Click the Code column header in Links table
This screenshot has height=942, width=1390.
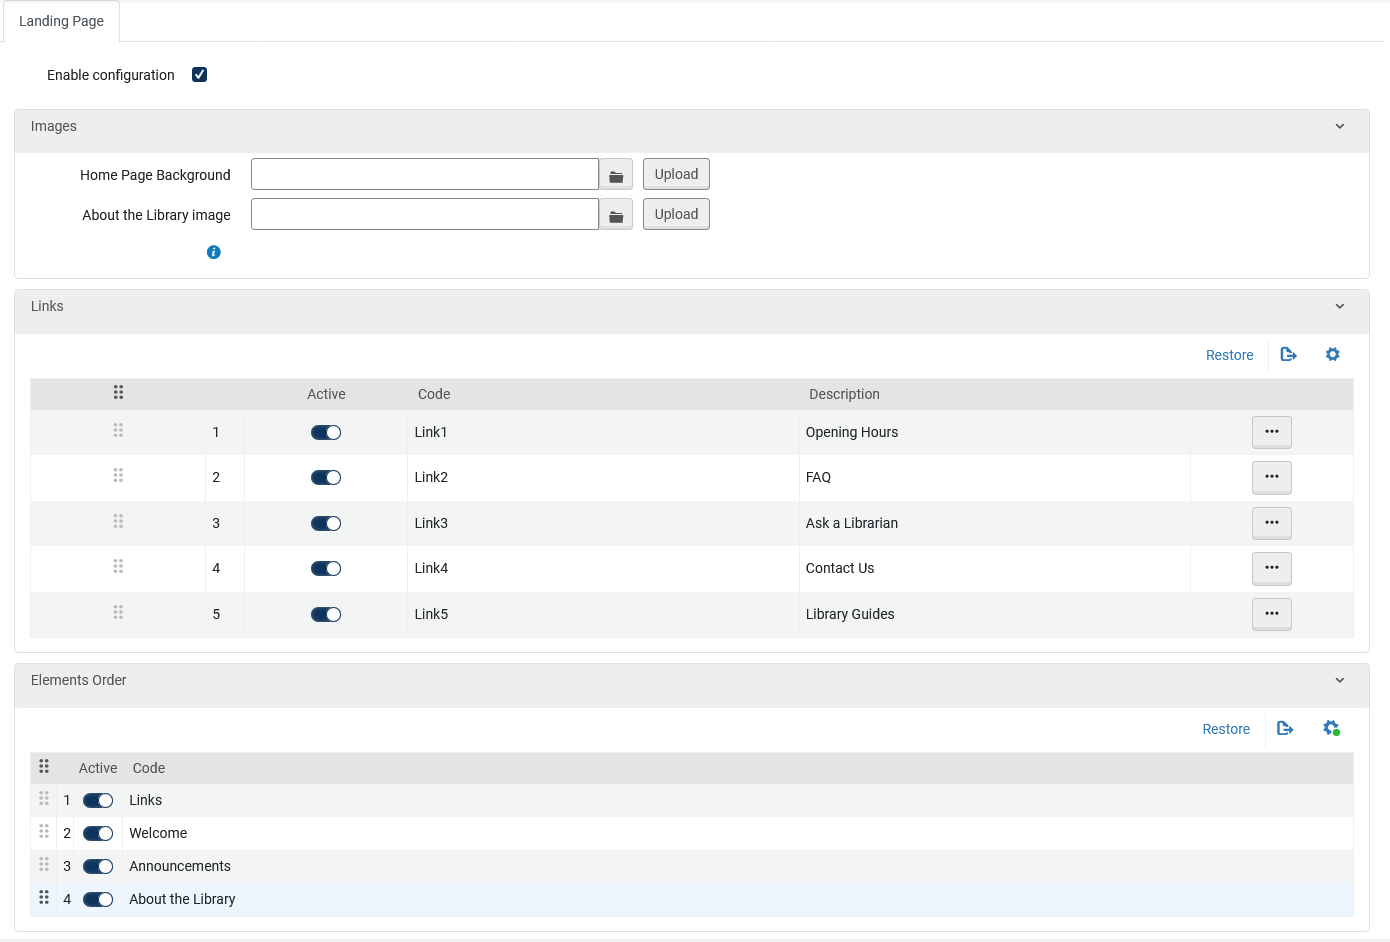coord(434,394)
